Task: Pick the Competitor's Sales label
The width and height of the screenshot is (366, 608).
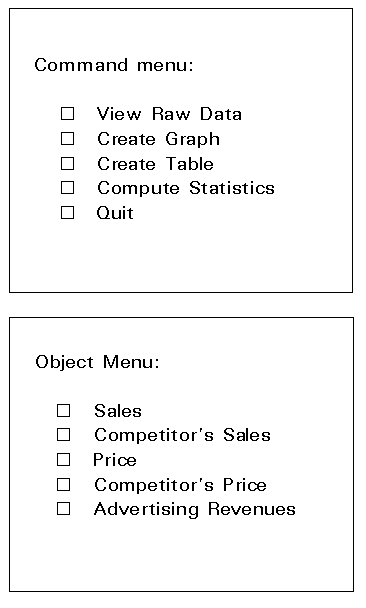Action: tap(182, 435)
